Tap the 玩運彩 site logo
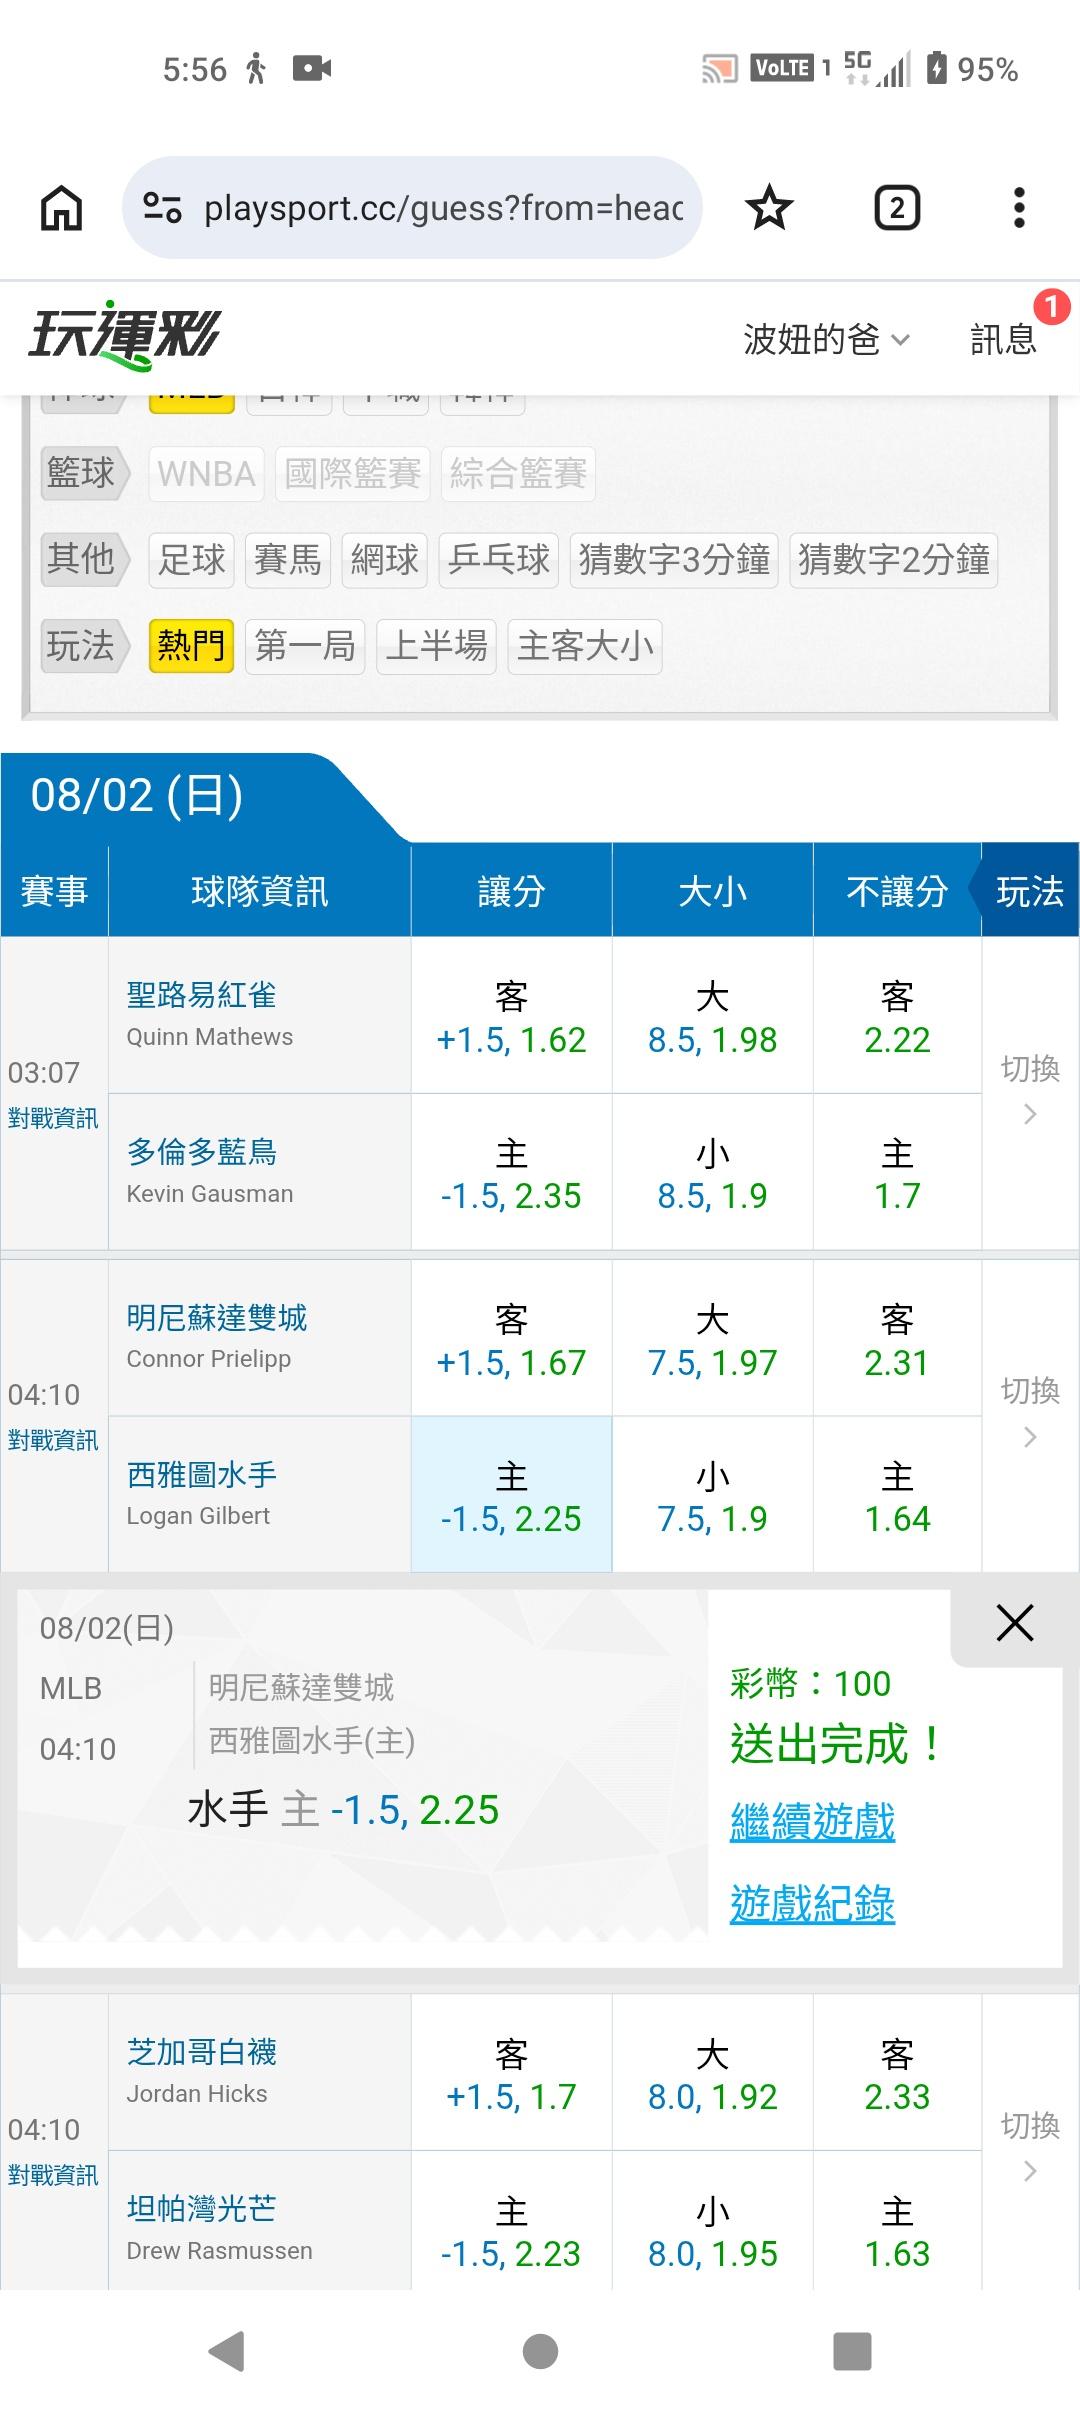 124,336
